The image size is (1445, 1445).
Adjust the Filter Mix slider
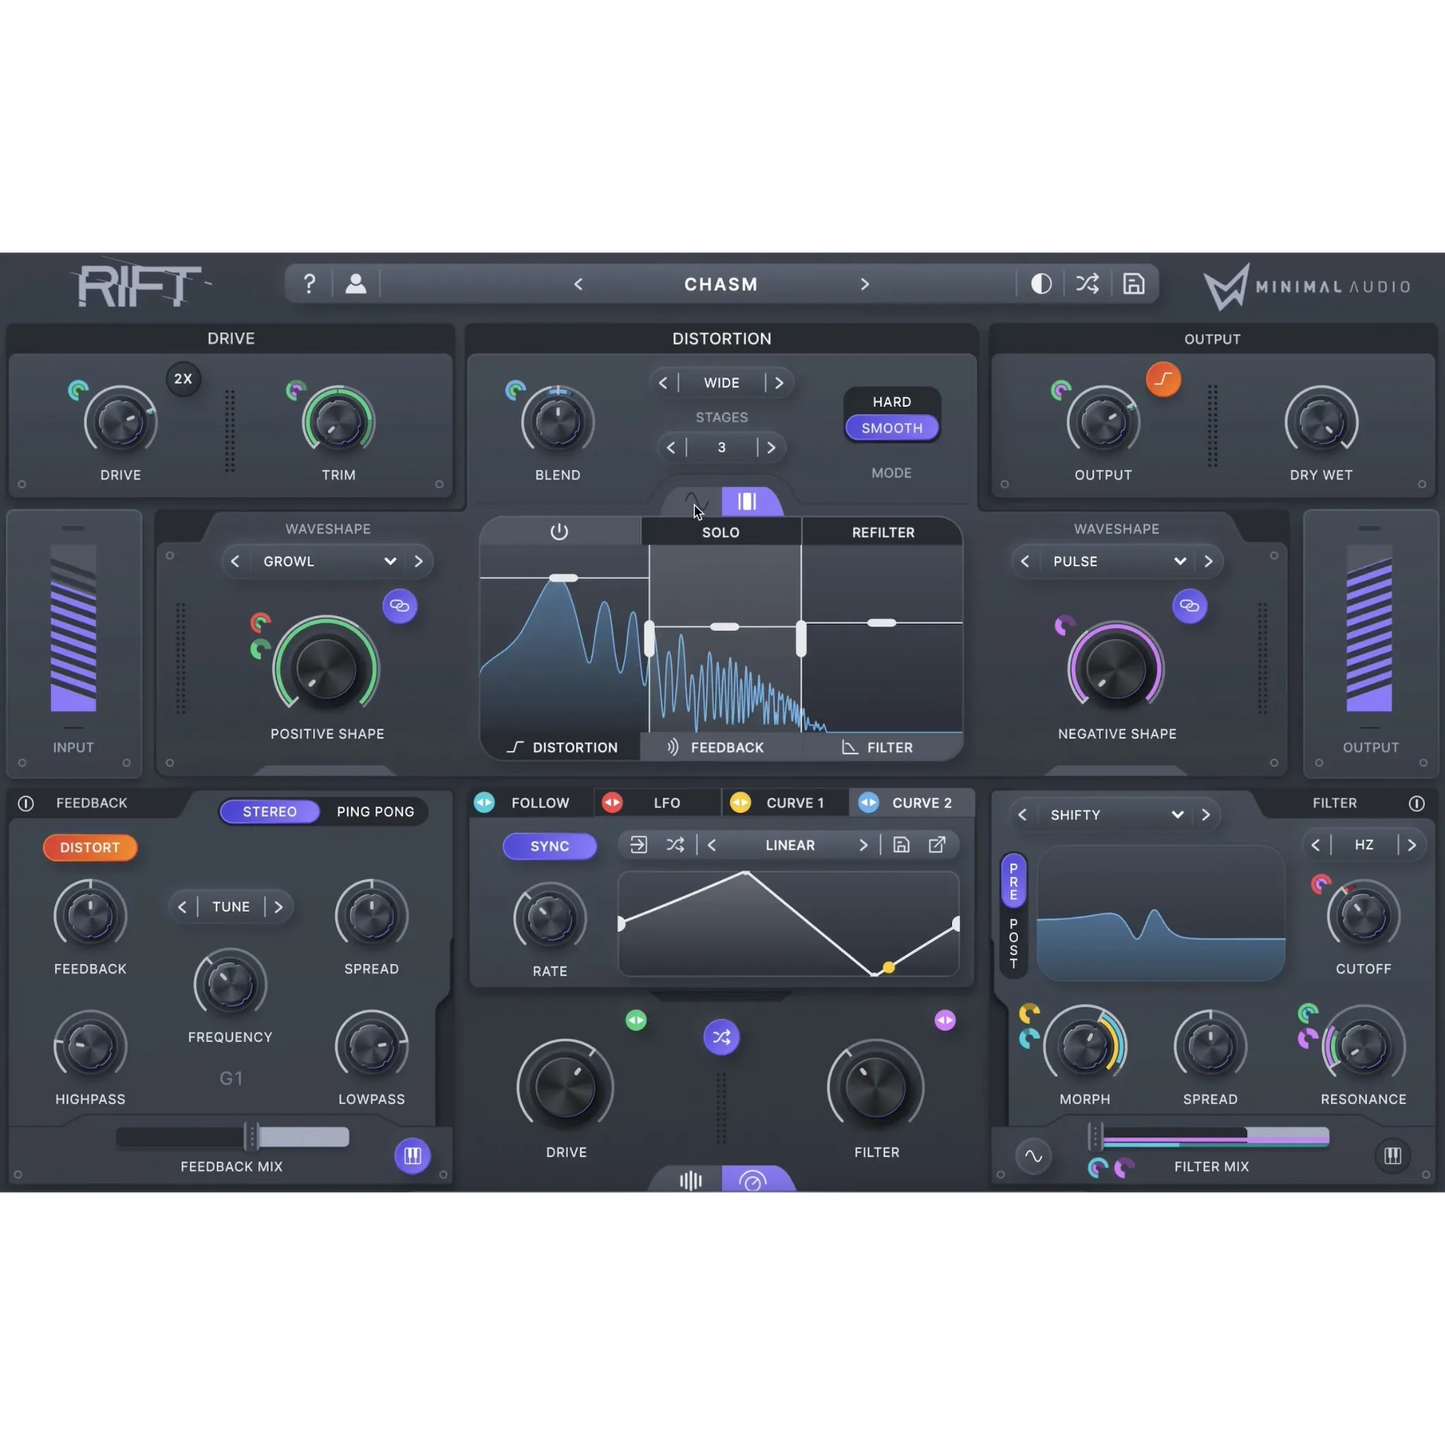pos(1211,1137)
